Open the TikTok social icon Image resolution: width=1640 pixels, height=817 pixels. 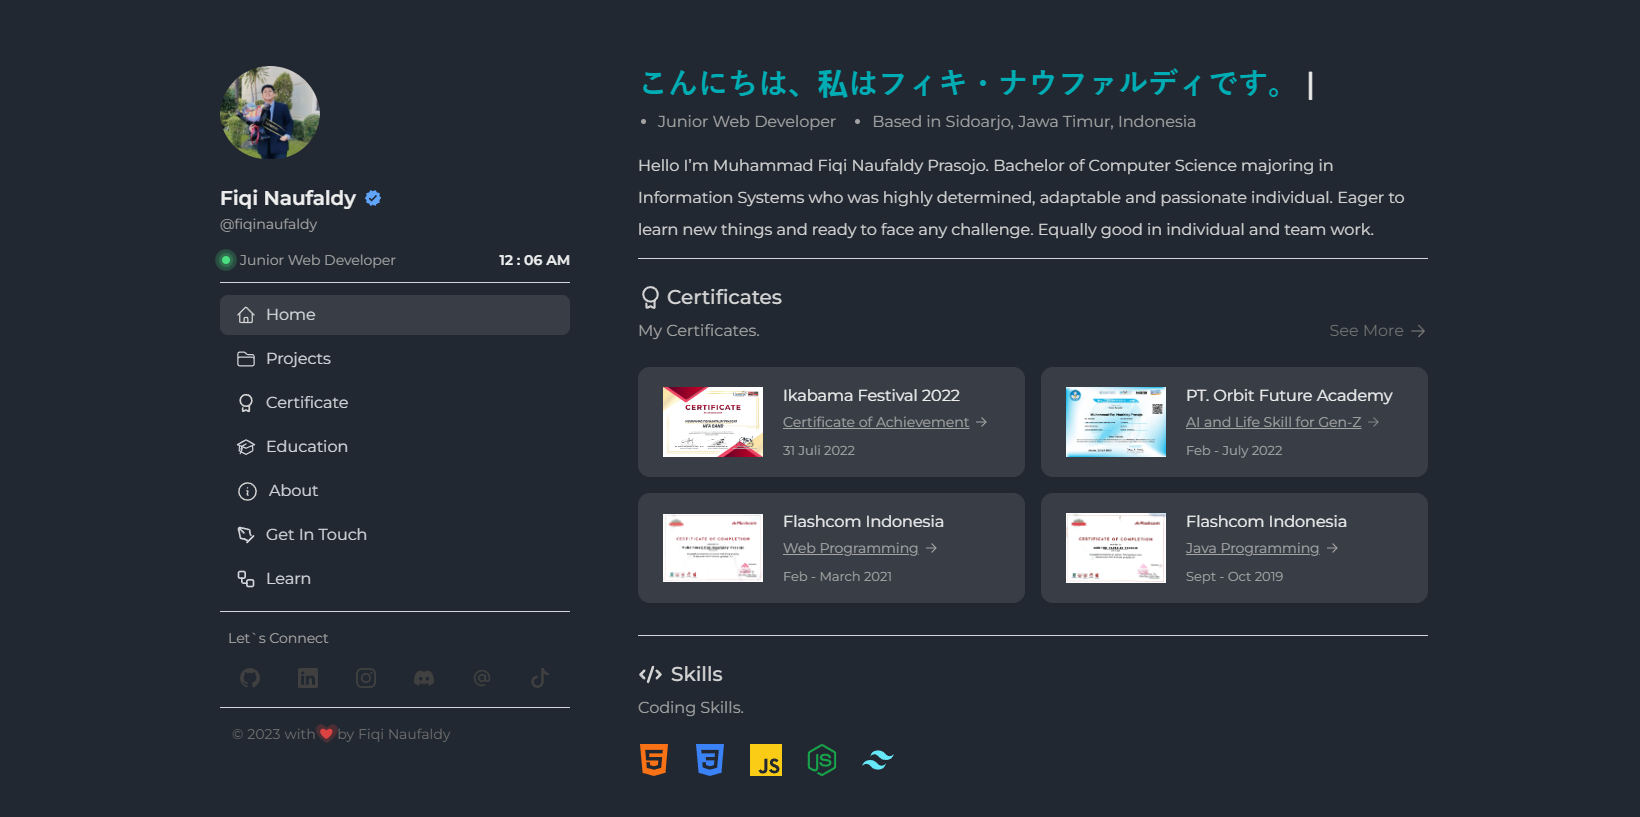click(540, 678)
